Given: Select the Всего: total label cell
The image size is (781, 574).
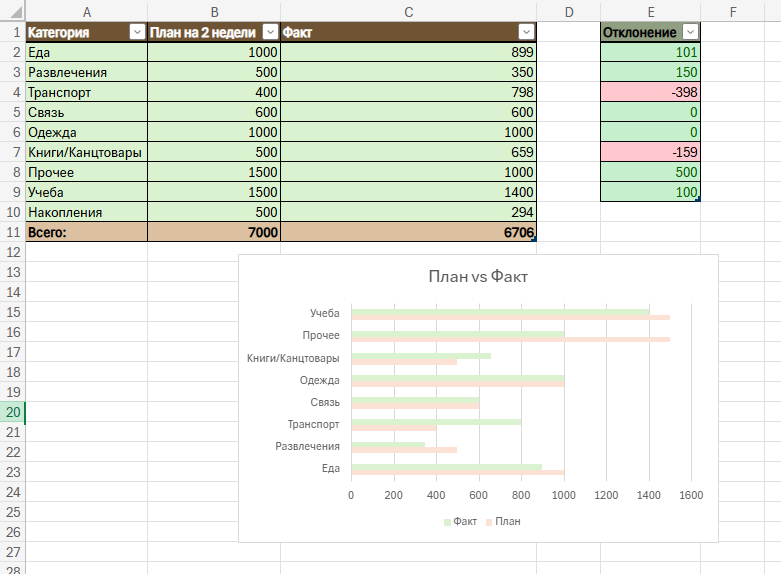Looking at the screenshot, I should point(86,232).
